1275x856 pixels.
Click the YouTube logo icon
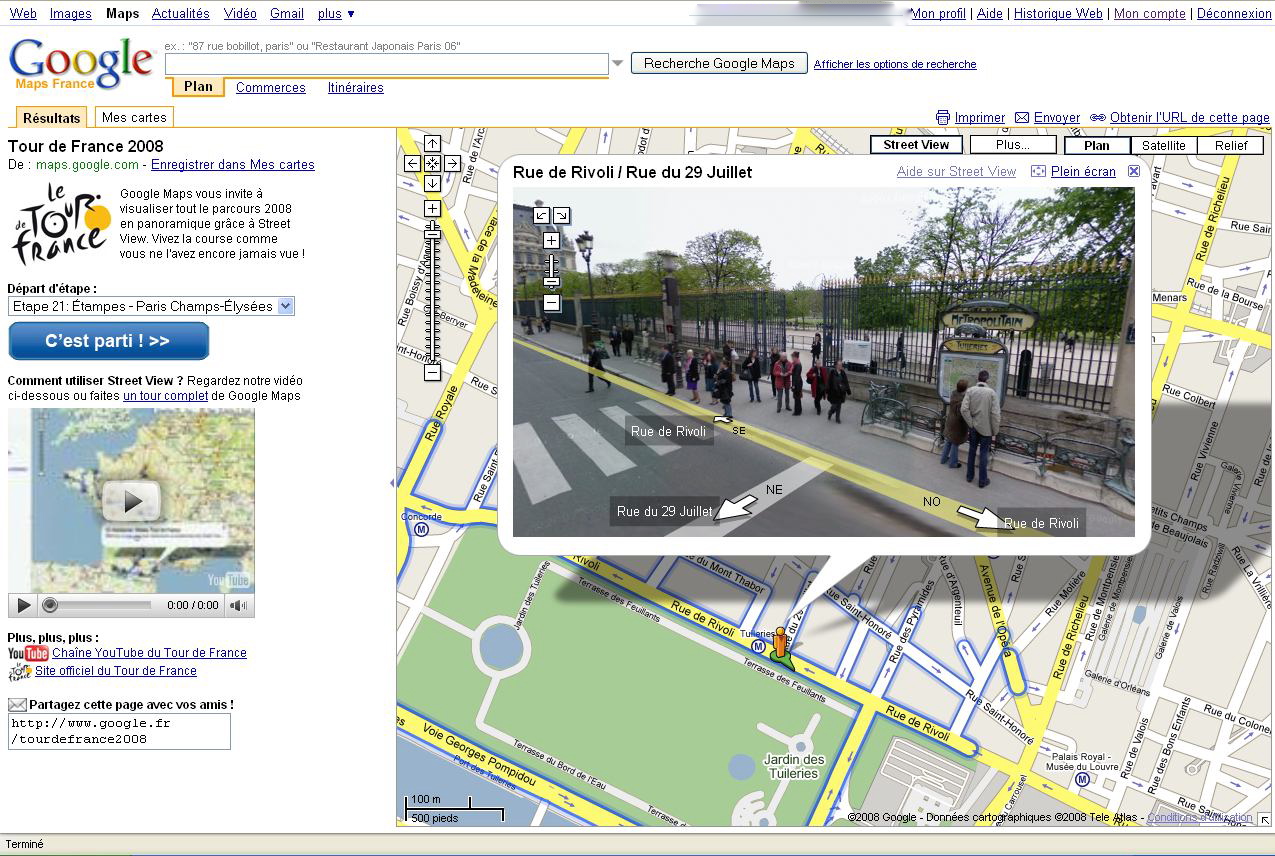click(x=28, y=653)
